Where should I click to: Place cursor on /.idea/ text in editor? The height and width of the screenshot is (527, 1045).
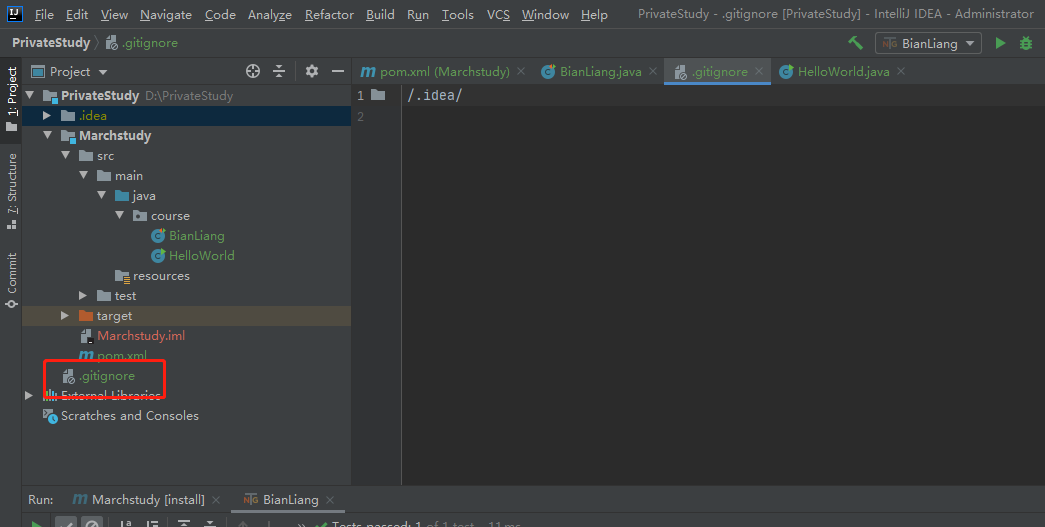pyautogui.click(x=435, y=95)
